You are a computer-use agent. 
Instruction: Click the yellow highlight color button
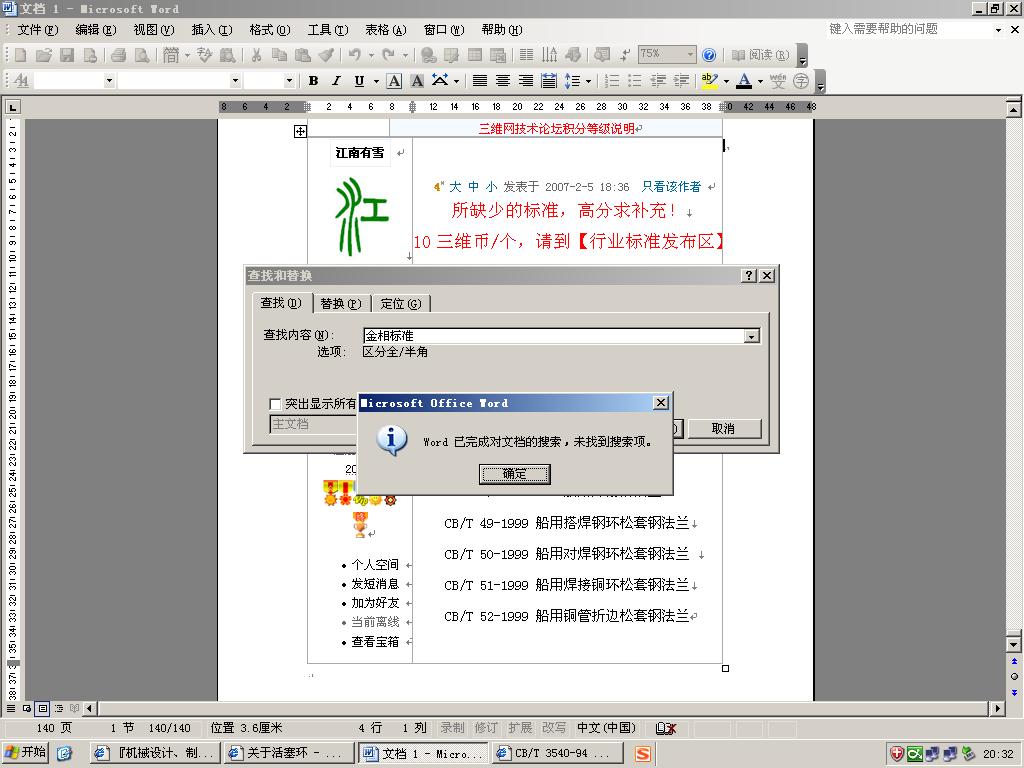point(710,81)
